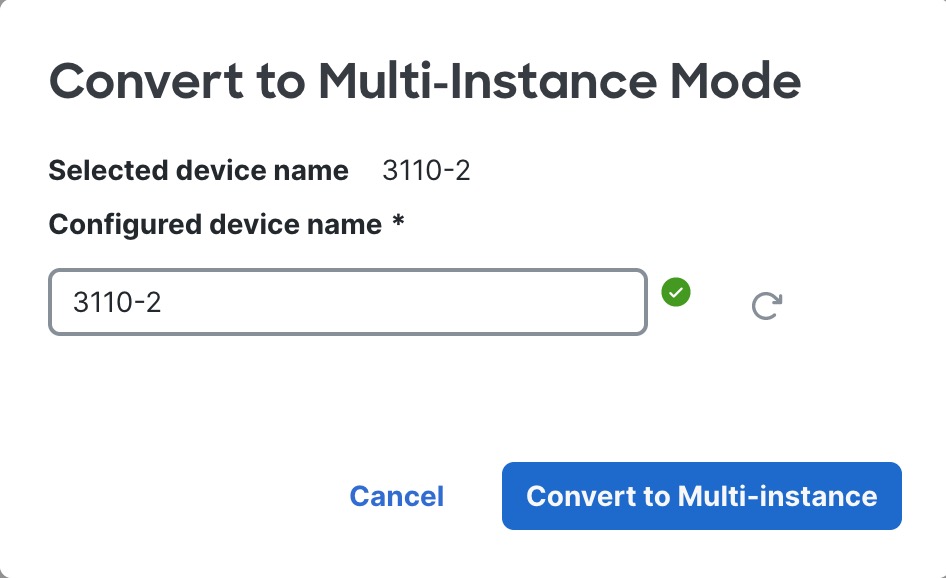Click the Cancel link
This screenshot has width=946, height=578.
[x=396, y=496]
